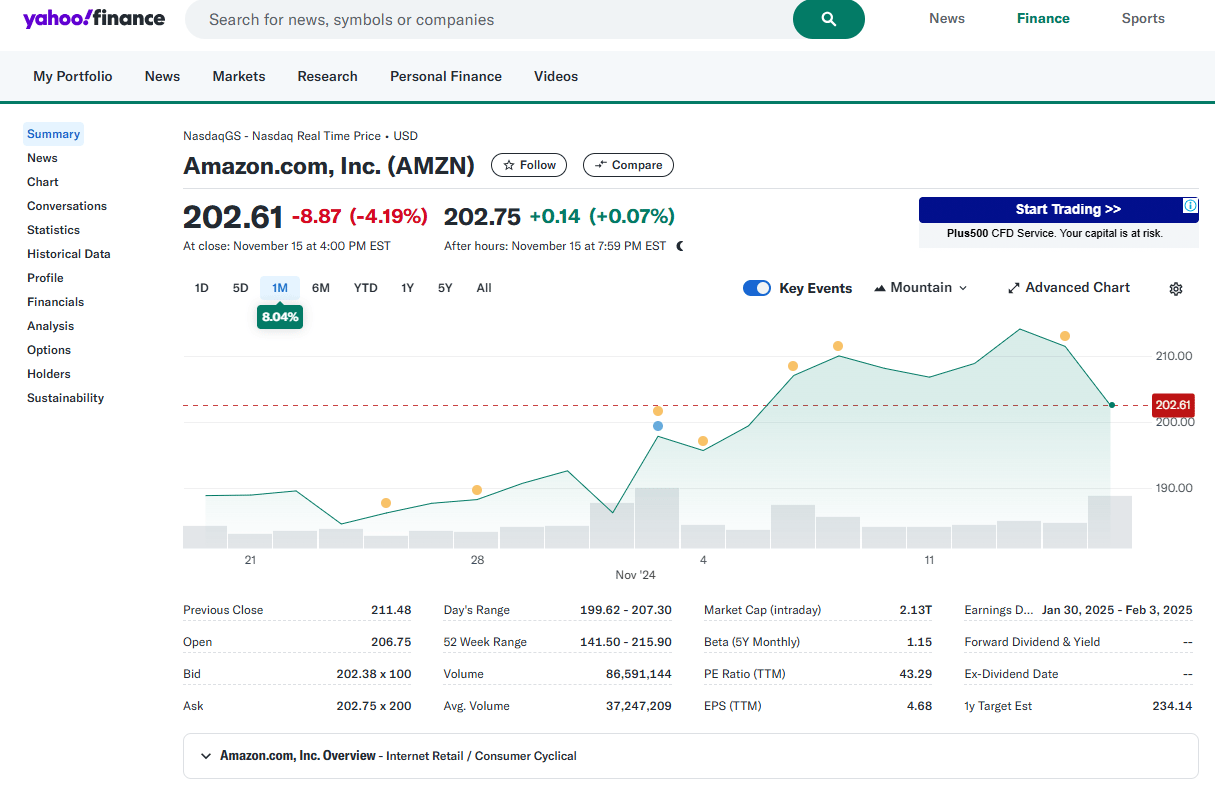The image size is (1215, 789).
Task: Click the blue key event dot on chart
Action: click(x=658, y=426)
